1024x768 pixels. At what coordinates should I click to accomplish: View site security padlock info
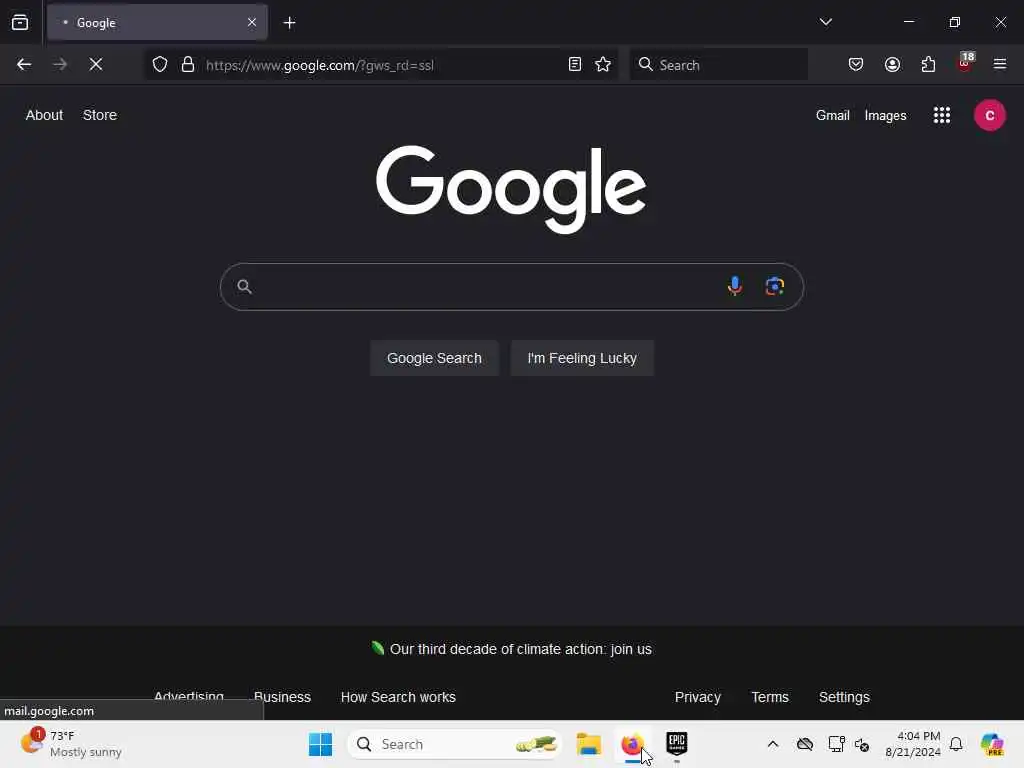pyautogui.click(x=188, y=65)
